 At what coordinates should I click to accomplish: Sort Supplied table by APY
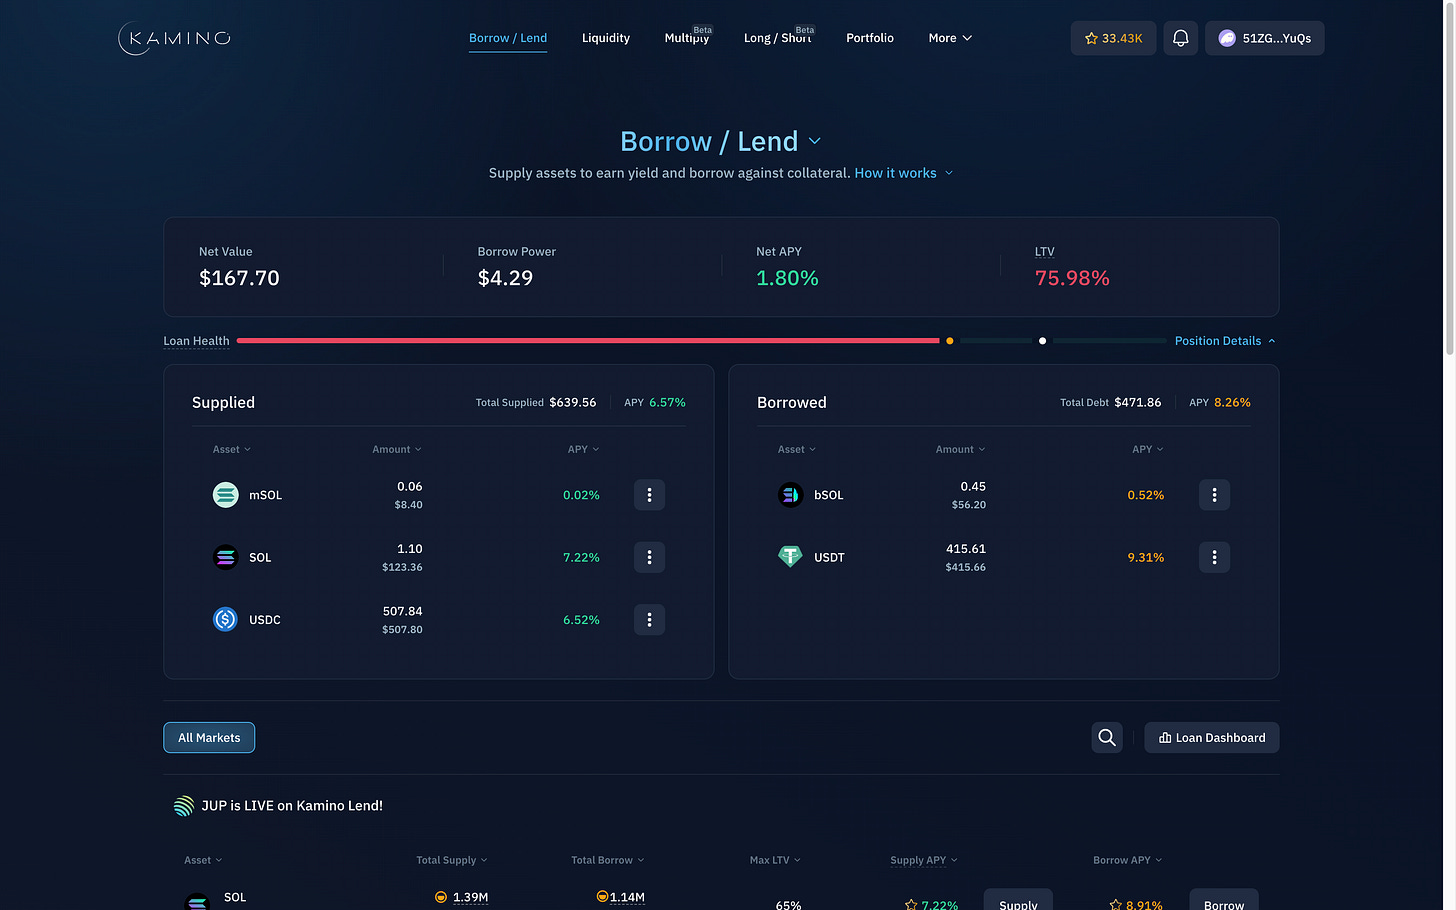coord(584,450)
